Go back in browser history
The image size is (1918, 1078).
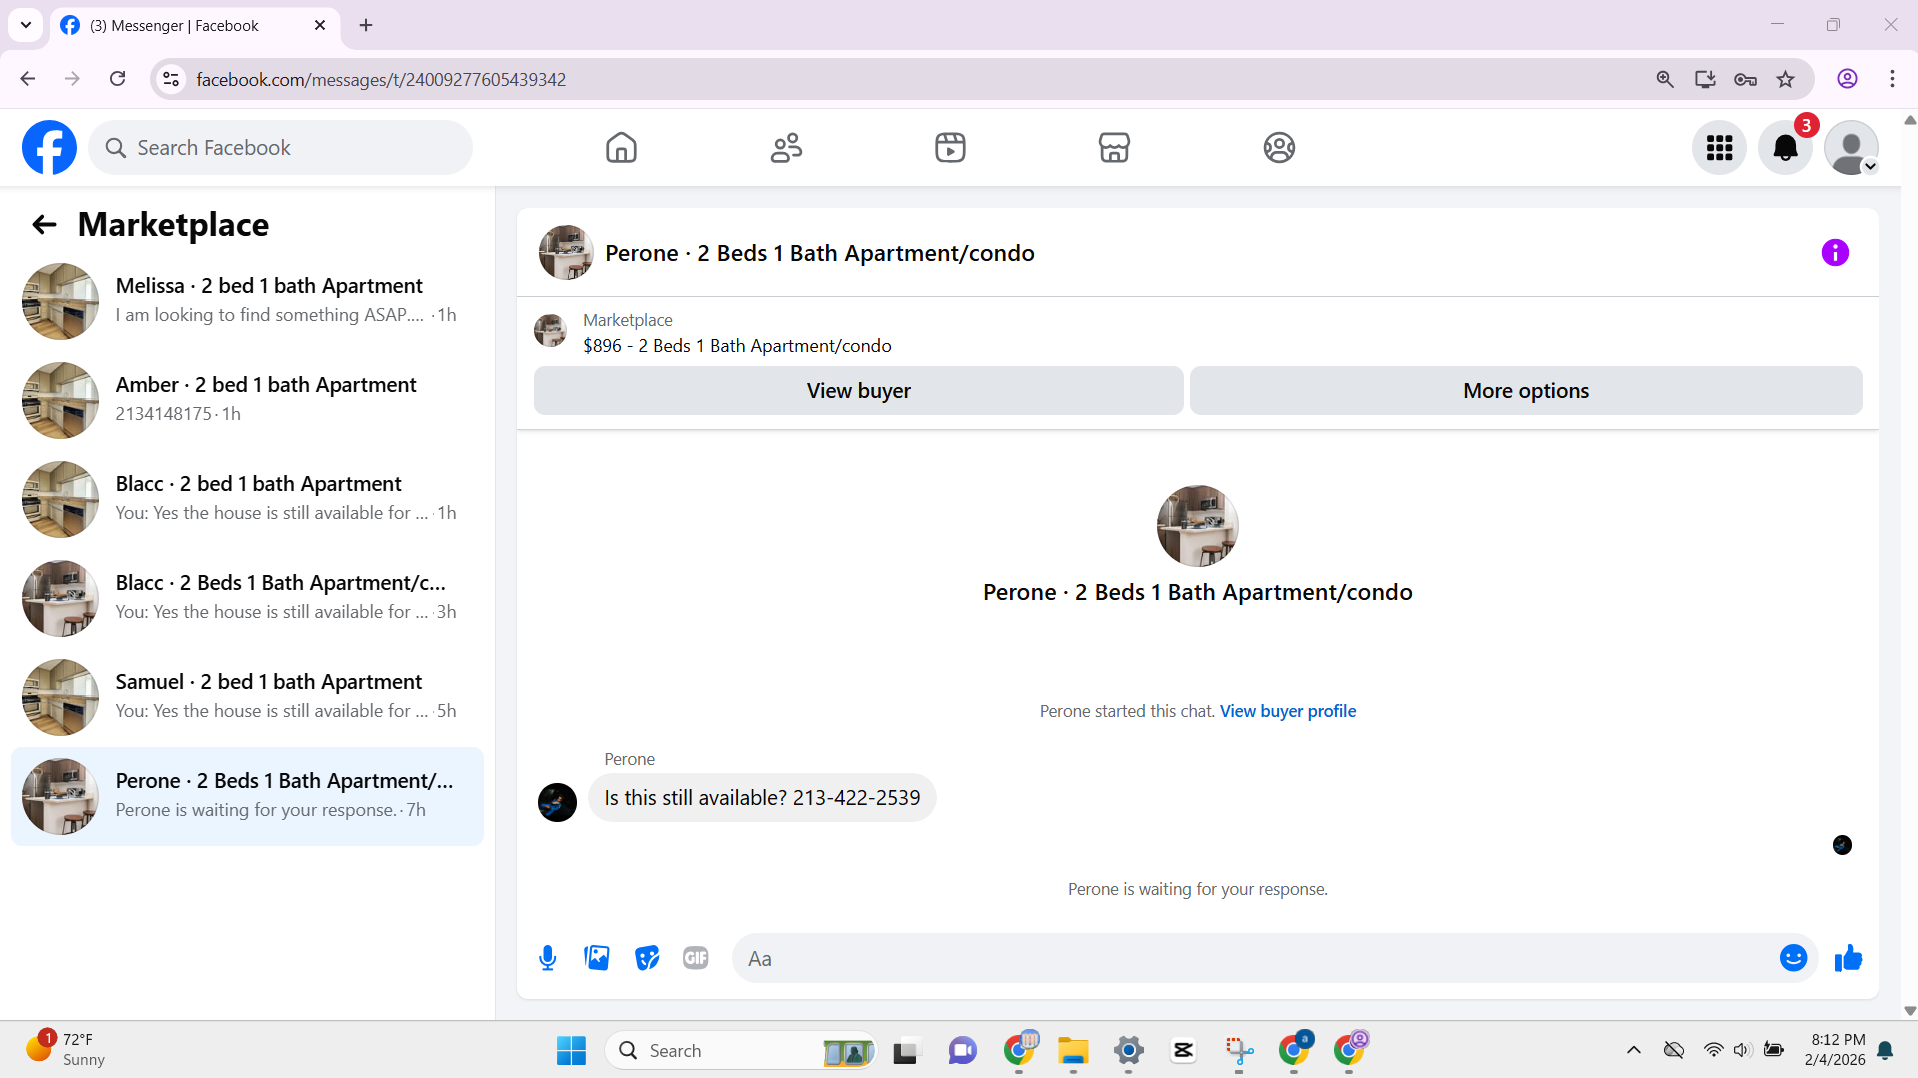click(x=28, y=79)
